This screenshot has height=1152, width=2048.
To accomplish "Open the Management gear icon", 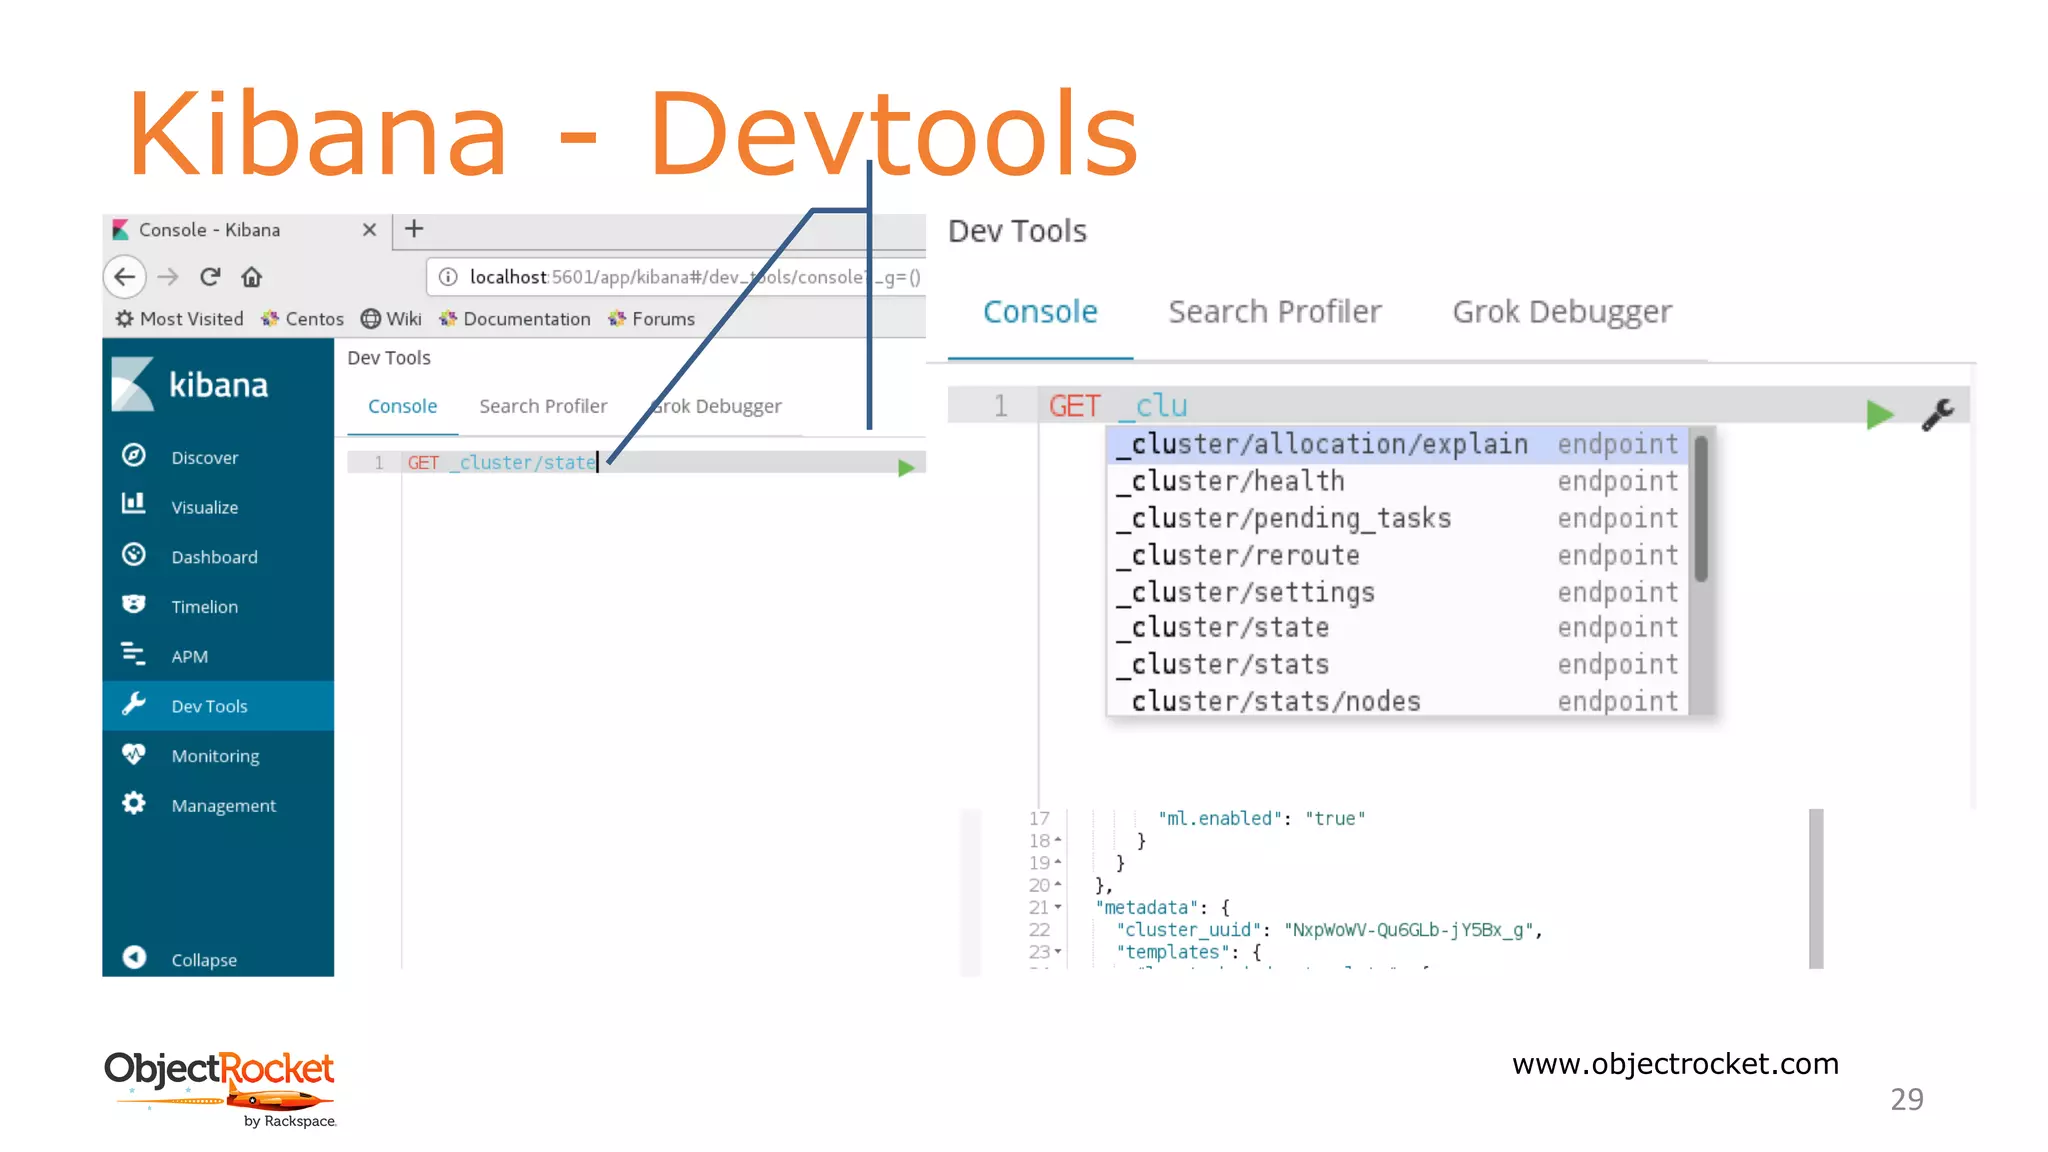I will (x=134, y=803).
